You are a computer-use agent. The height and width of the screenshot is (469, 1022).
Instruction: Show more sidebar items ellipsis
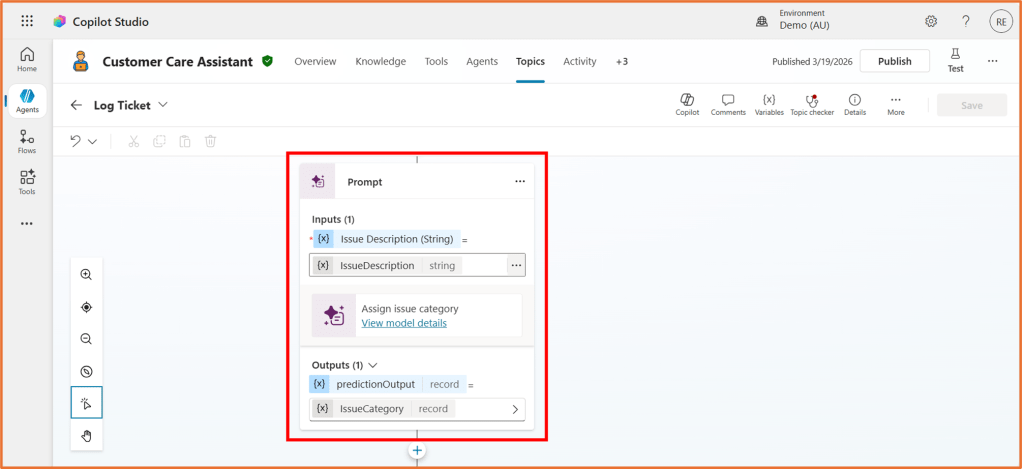[x=27, y=223]
